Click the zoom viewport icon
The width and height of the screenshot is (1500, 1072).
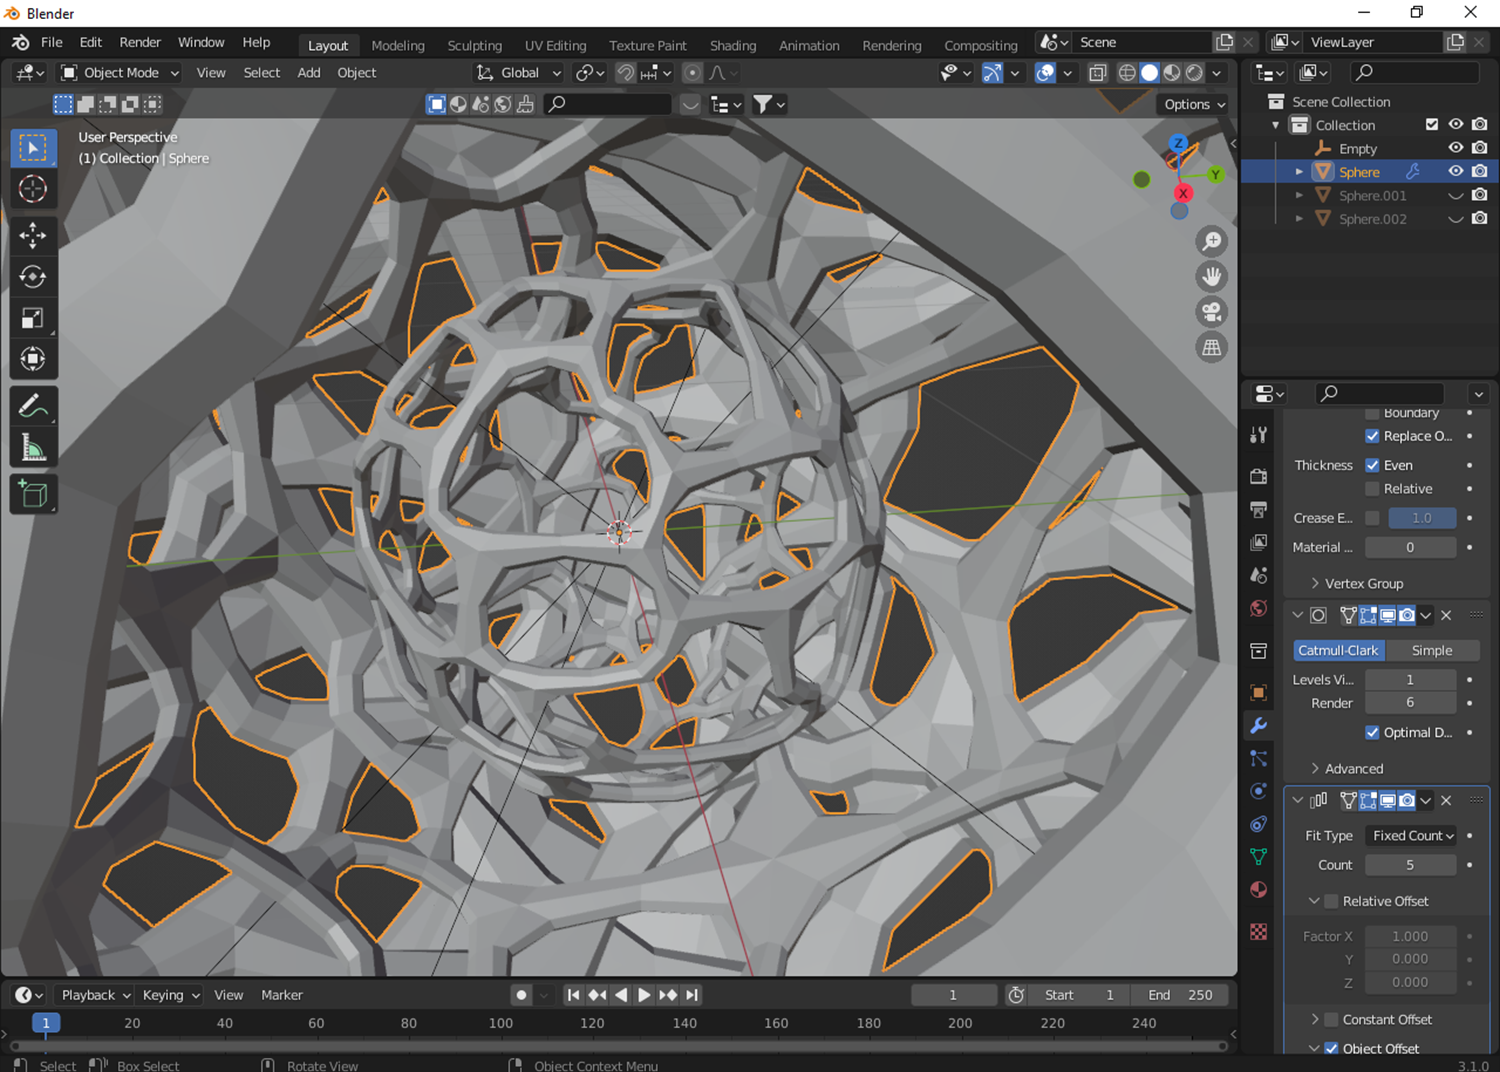pos(1211,241)
